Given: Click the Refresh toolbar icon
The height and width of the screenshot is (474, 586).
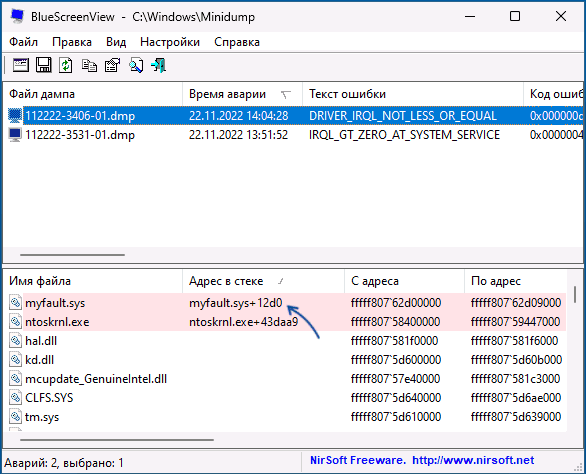Looking at the screenshot, I should pos(66,65).
